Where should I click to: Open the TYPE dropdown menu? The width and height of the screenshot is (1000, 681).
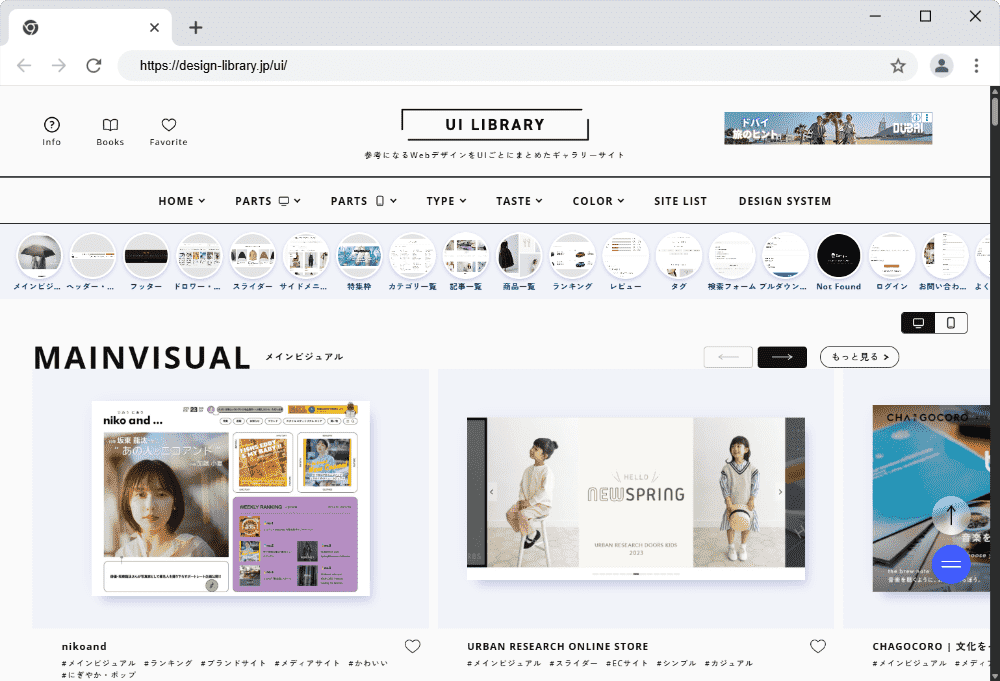[446, 200]
